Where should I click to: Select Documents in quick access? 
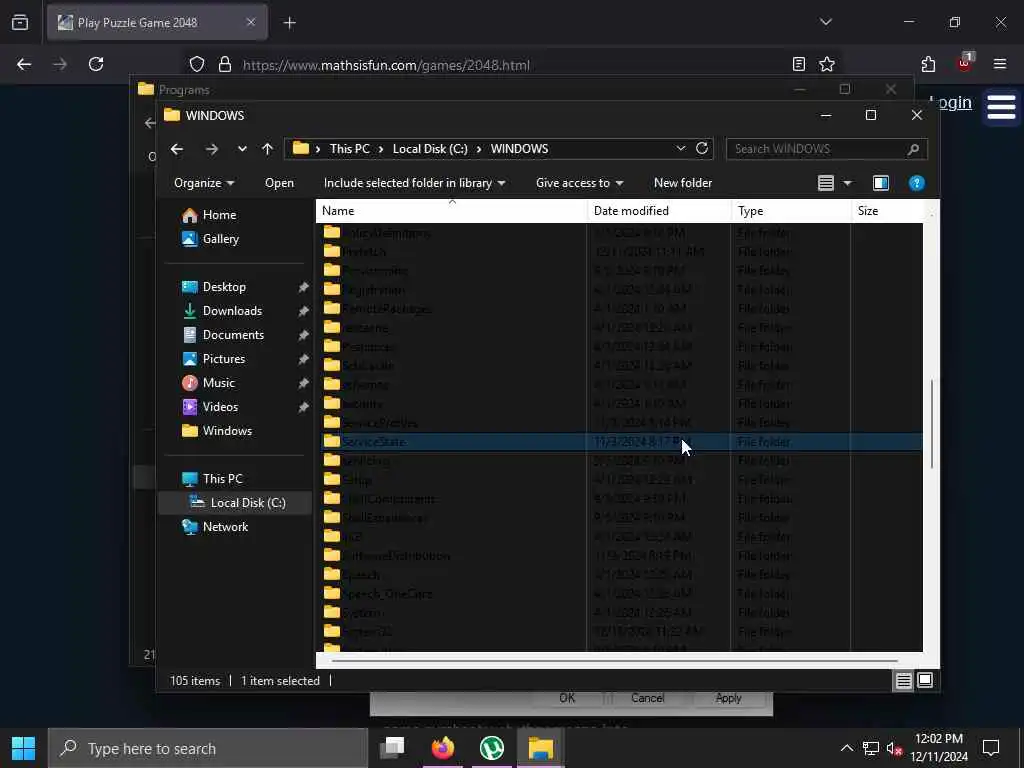(x=233, y=335)
